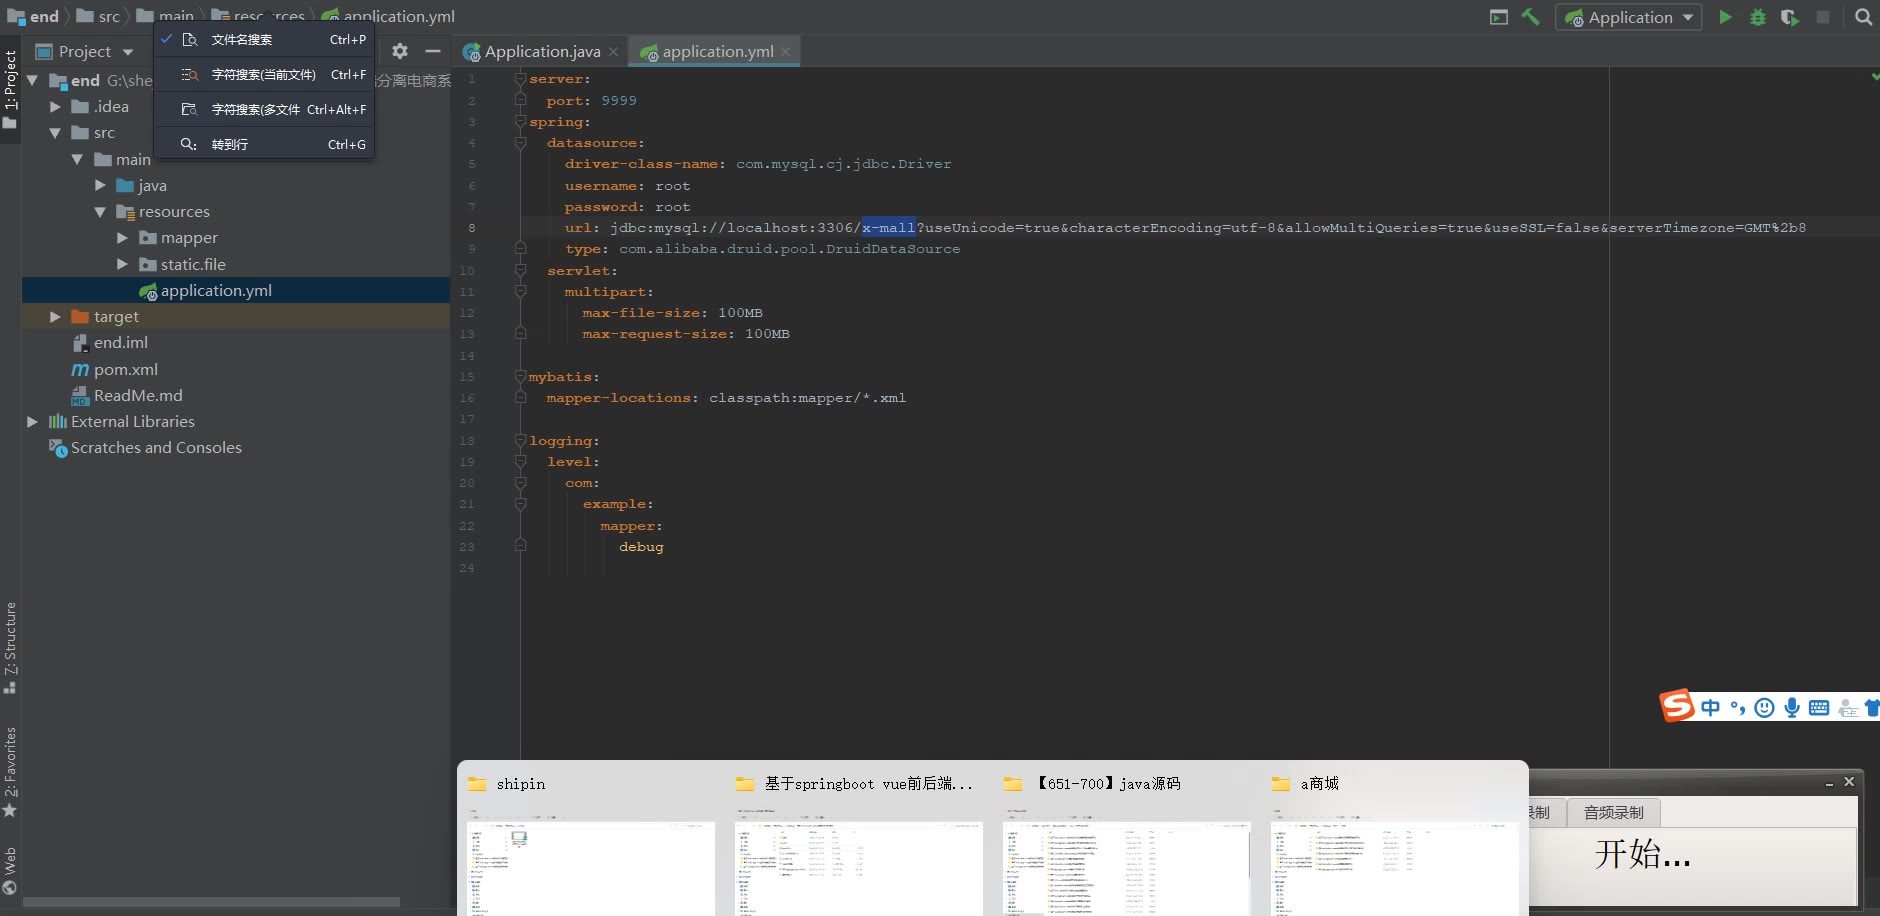Expand the target folder

tap(55, 317)
